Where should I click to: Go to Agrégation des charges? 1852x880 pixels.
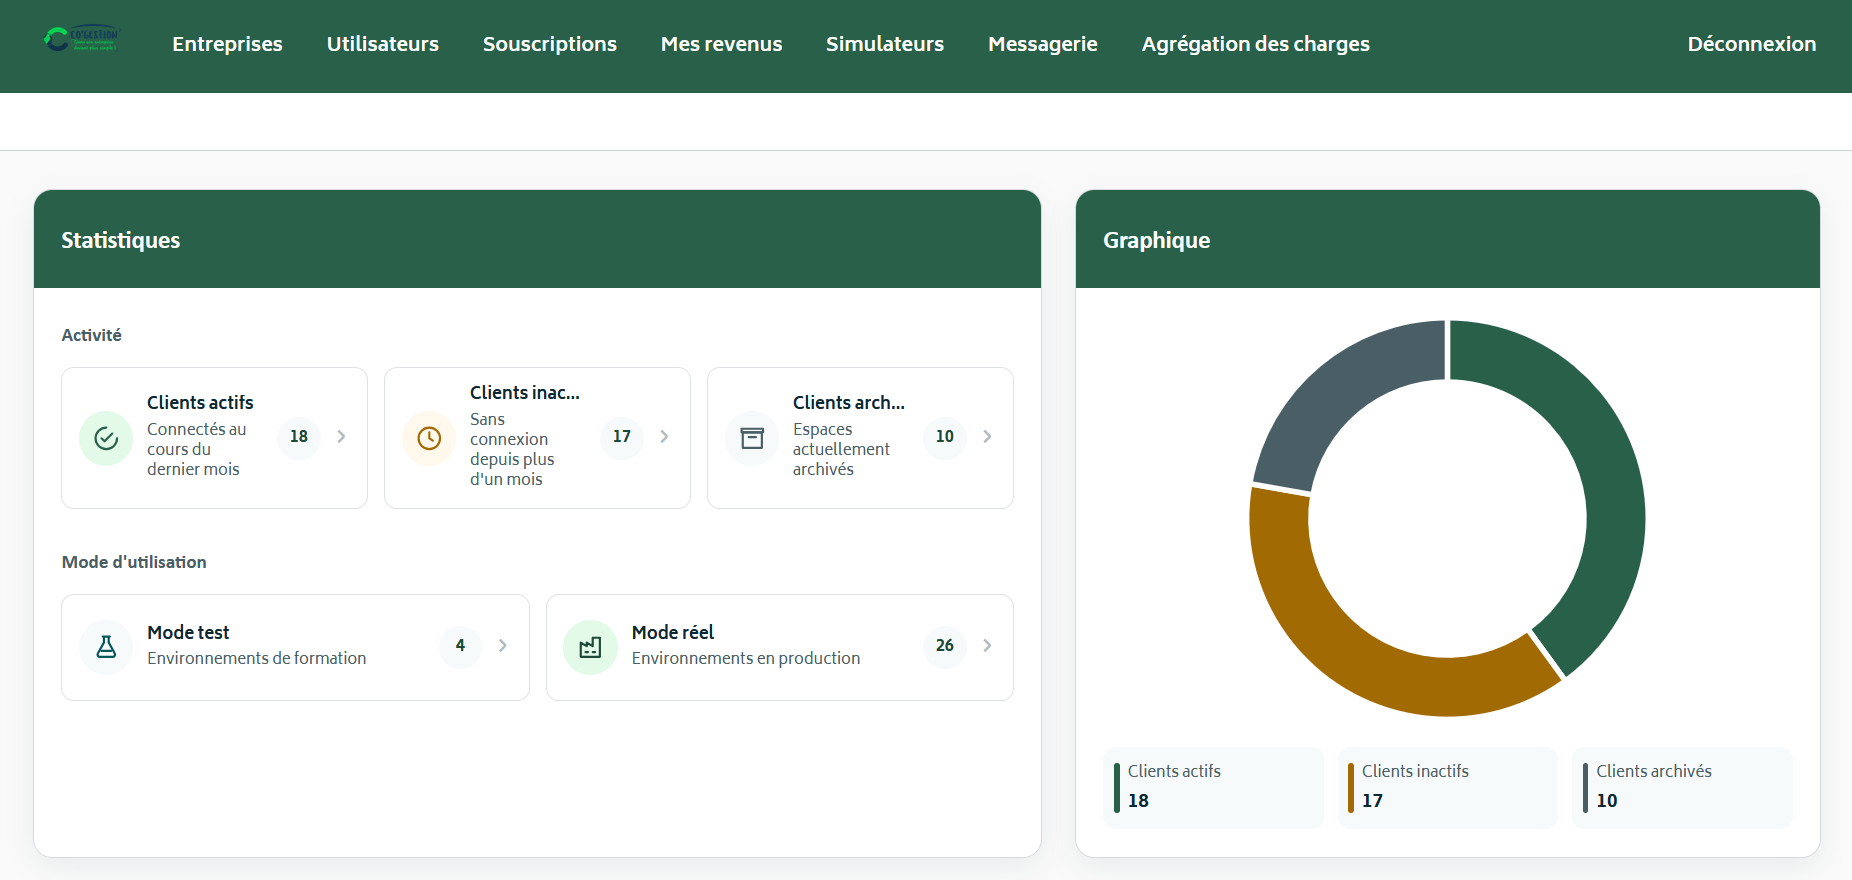click(x=1256, y=44)
